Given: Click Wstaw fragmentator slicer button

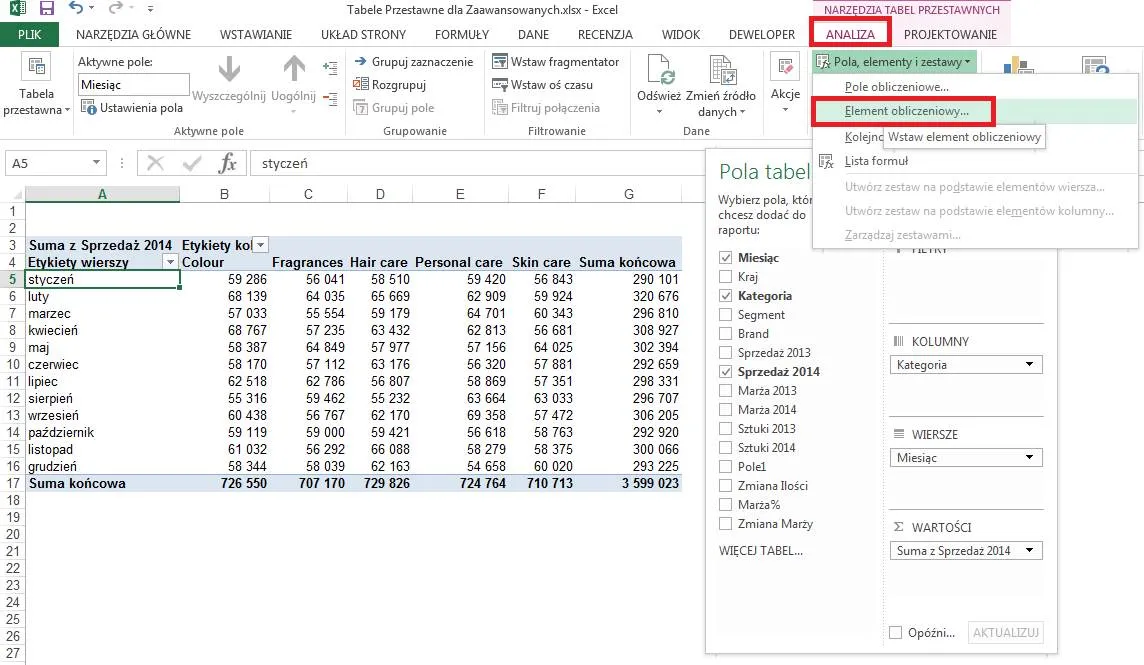Looking at the screenshot, I should click(x=556, y=62).
